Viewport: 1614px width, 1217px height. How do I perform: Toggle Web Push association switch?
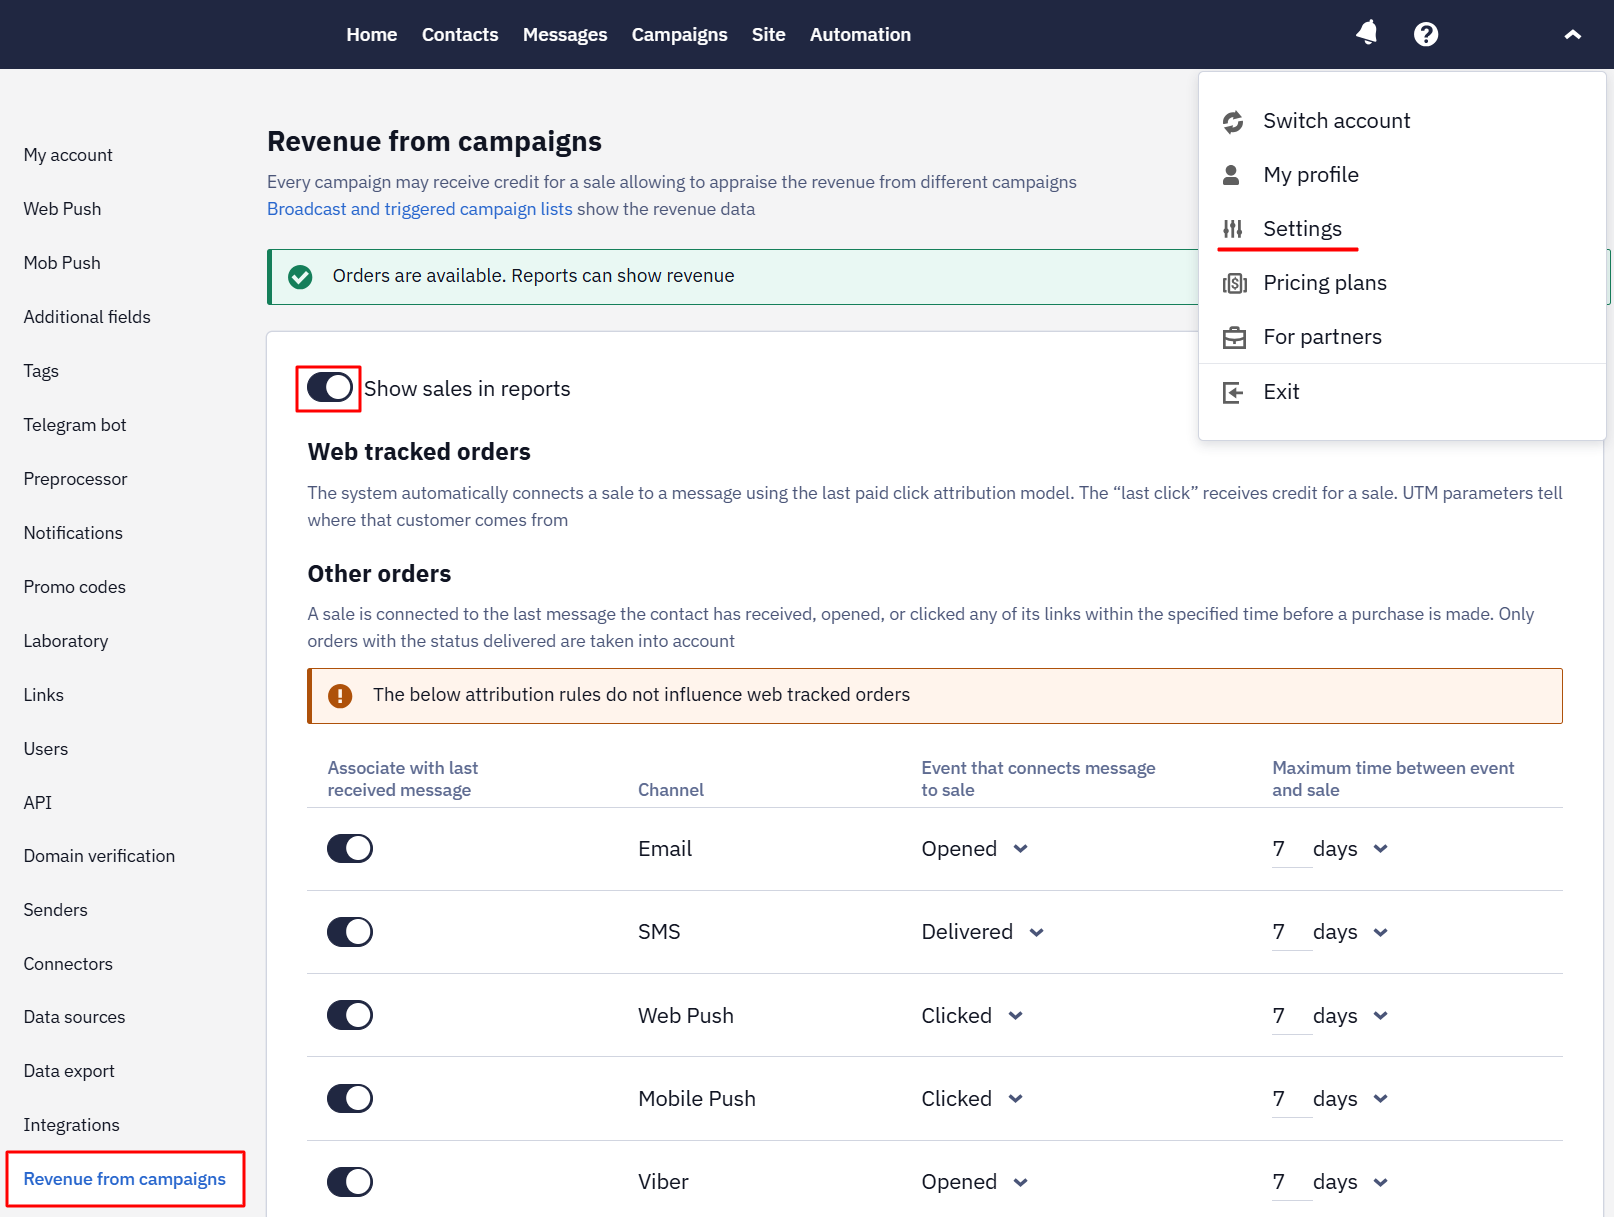pos(350,1015)
